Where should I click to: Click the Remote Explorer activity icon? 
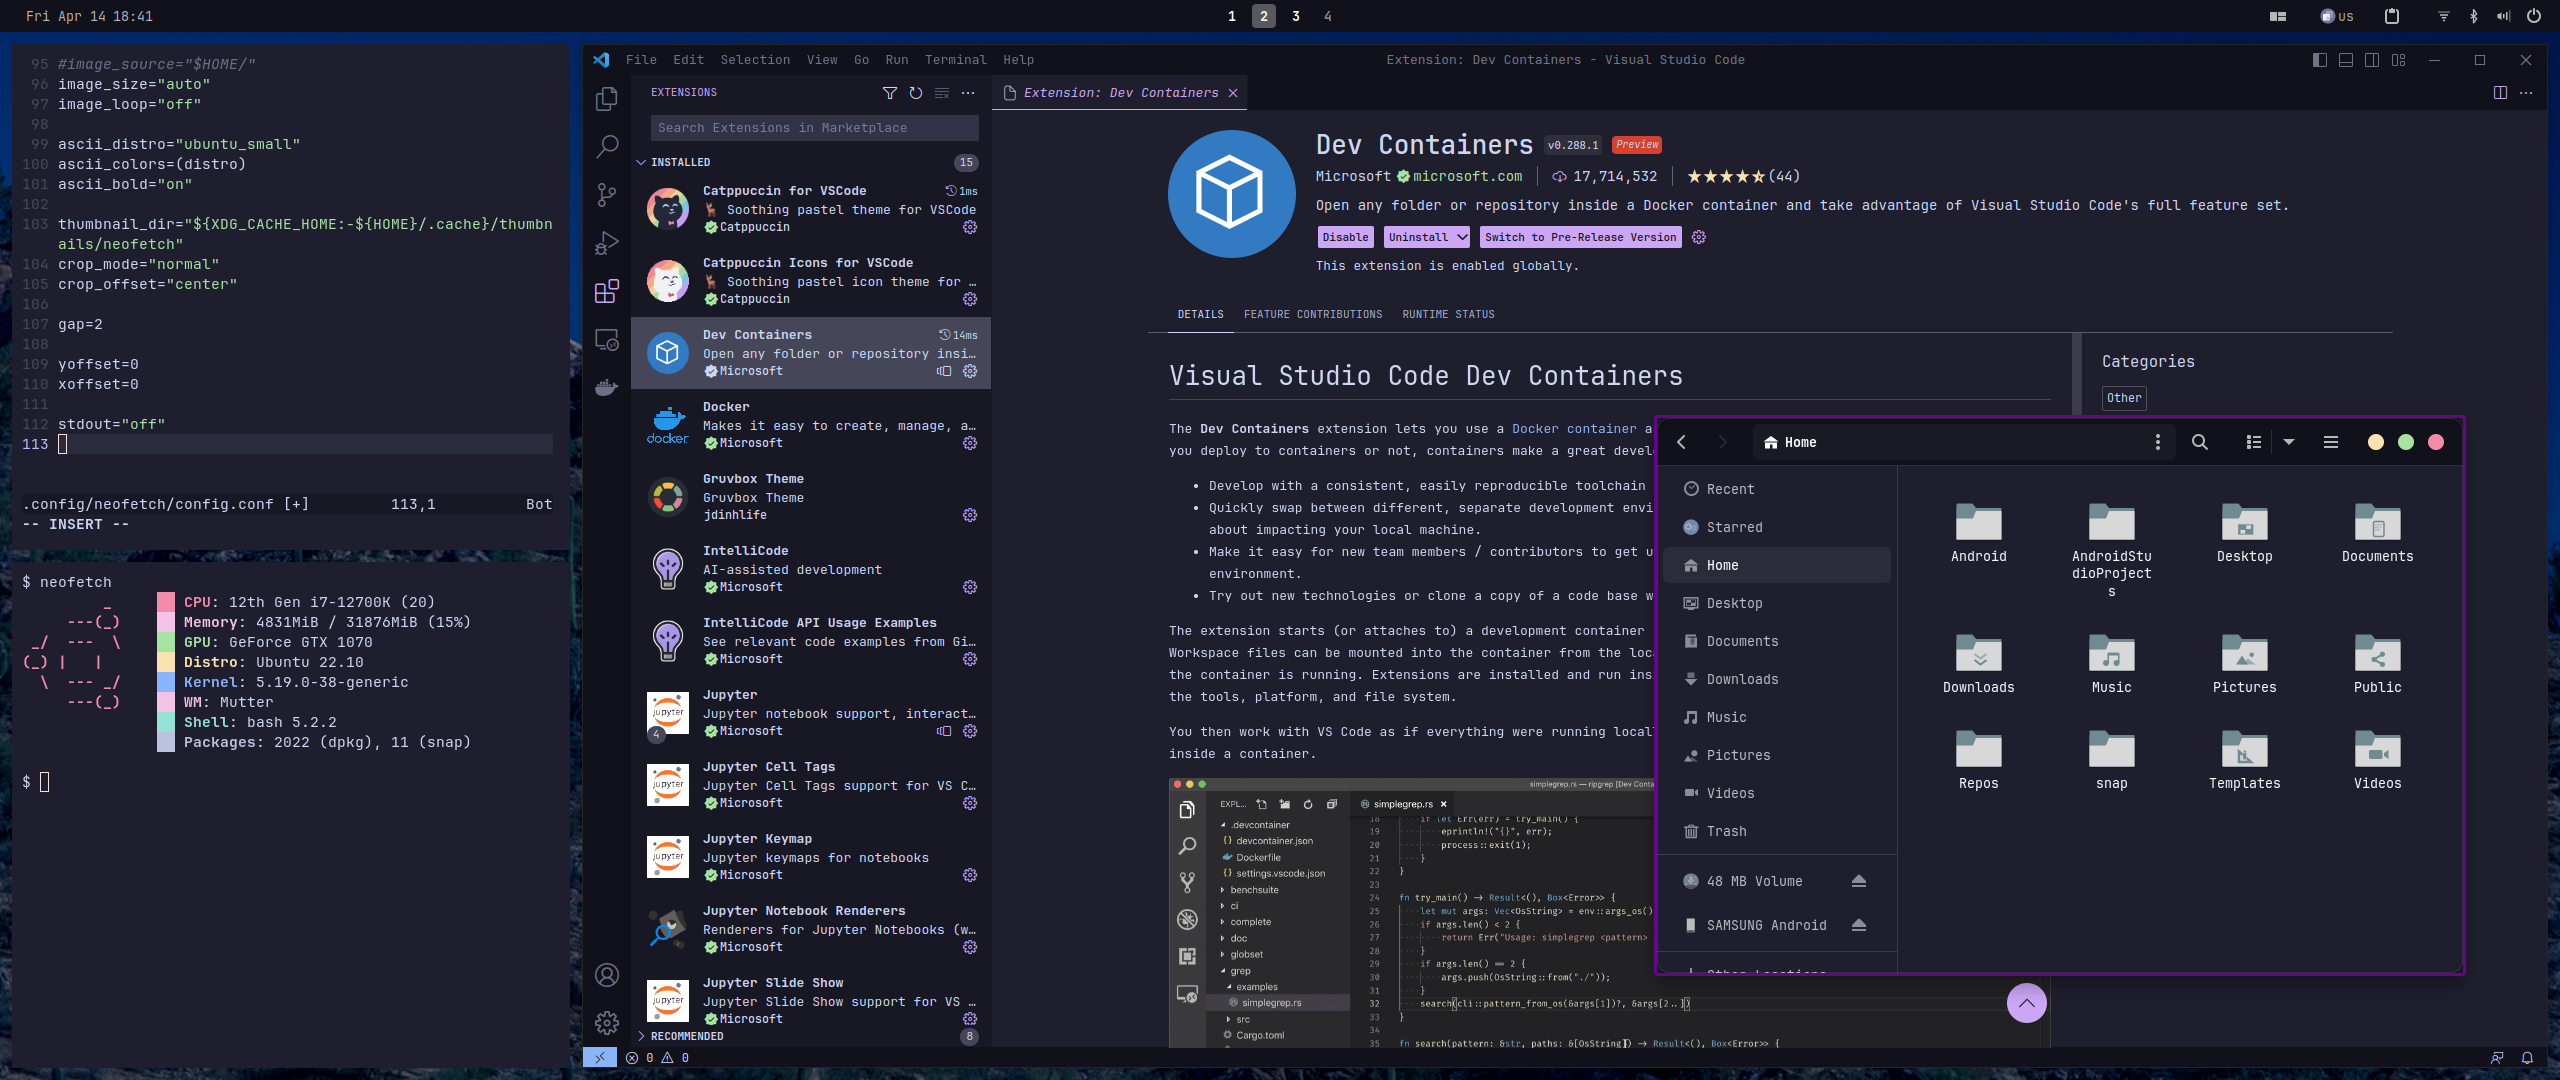[x=606, y=339]
